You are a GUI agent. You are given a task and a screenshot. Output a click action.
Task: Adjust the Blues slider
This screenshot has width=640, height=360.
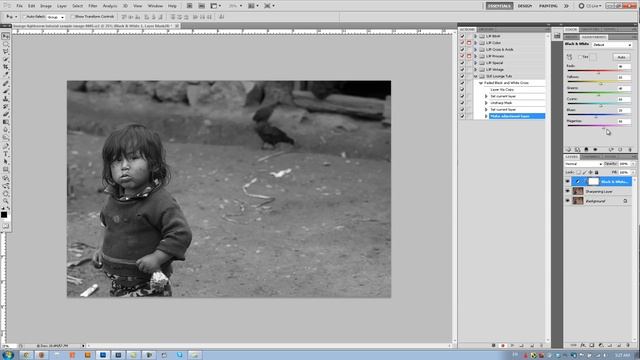click(596, 116)
